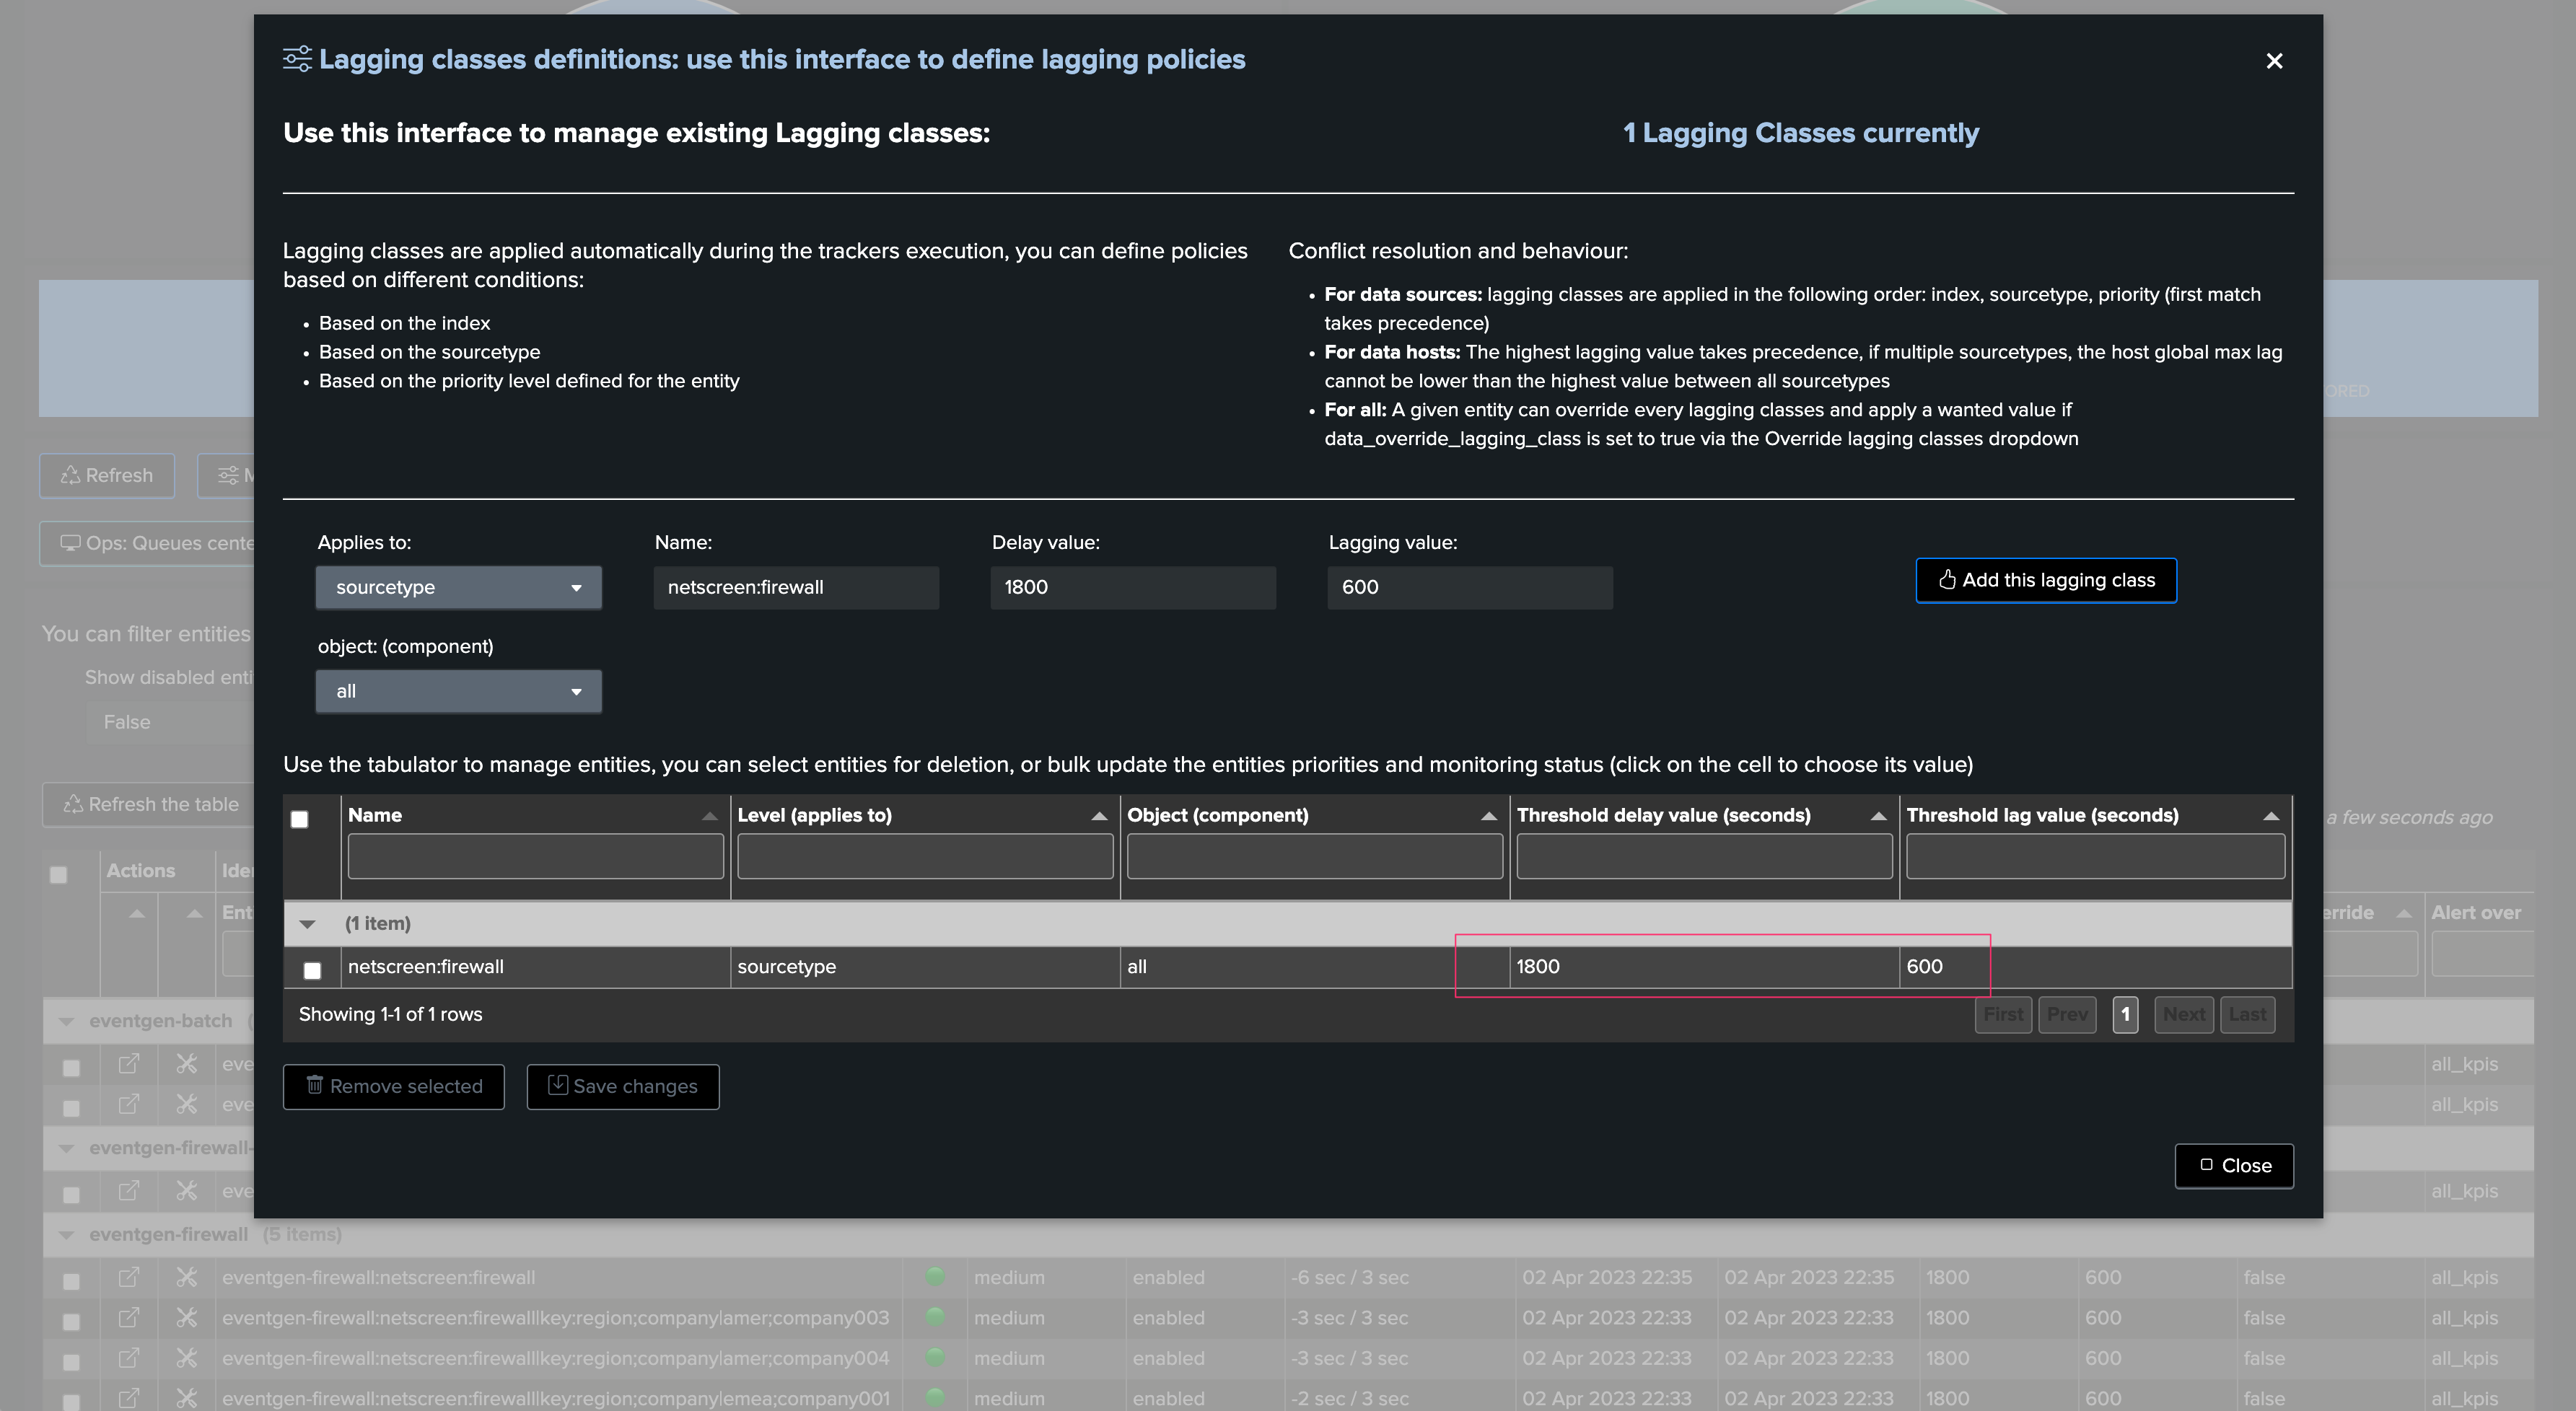
Task: Click the 1800 threshold delay cell
Action: pyautogui.click(x=1704, y=967)
